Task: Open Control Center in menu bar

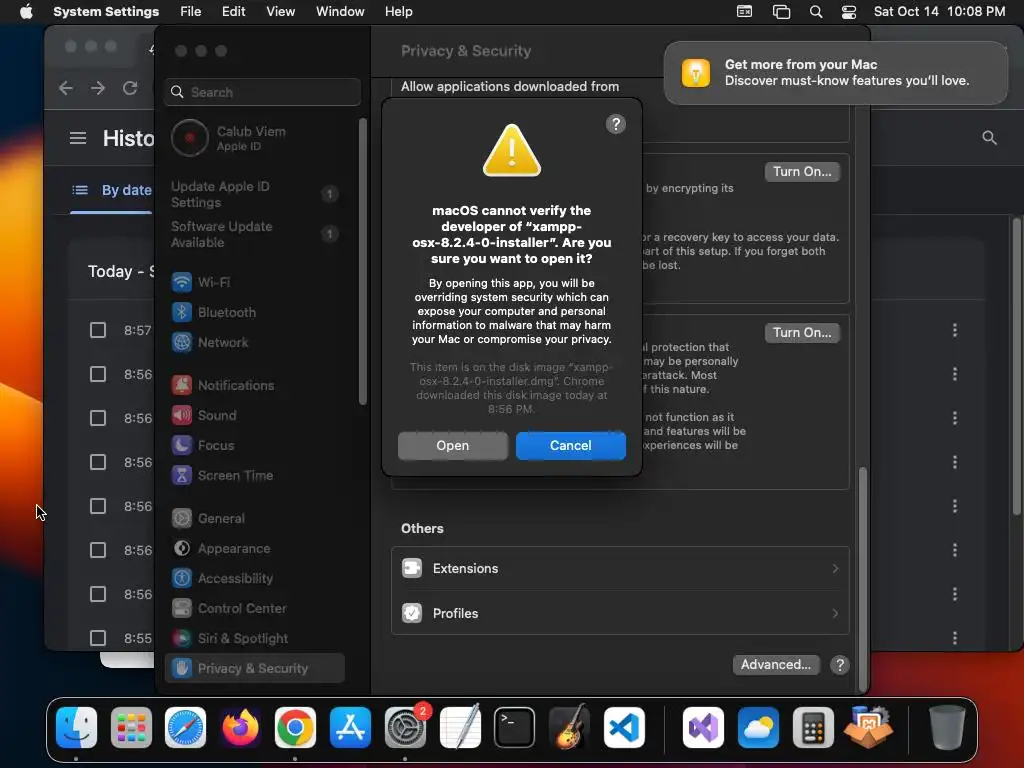Action: click(x=848, y=11)
